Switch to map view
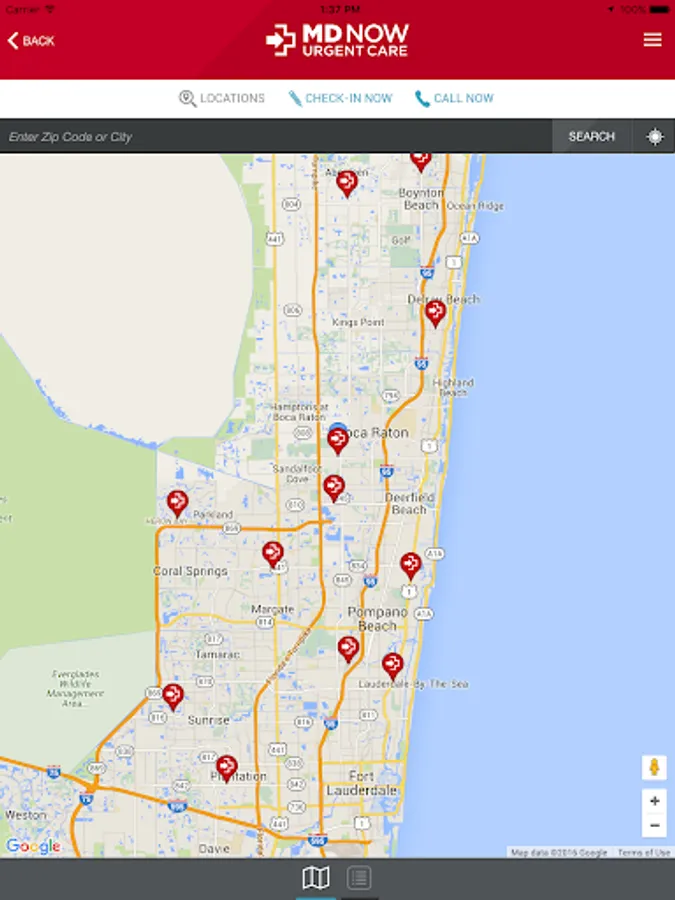Viewport: 675px width, 900px height. pyautogui.click(x=316, y=878)
